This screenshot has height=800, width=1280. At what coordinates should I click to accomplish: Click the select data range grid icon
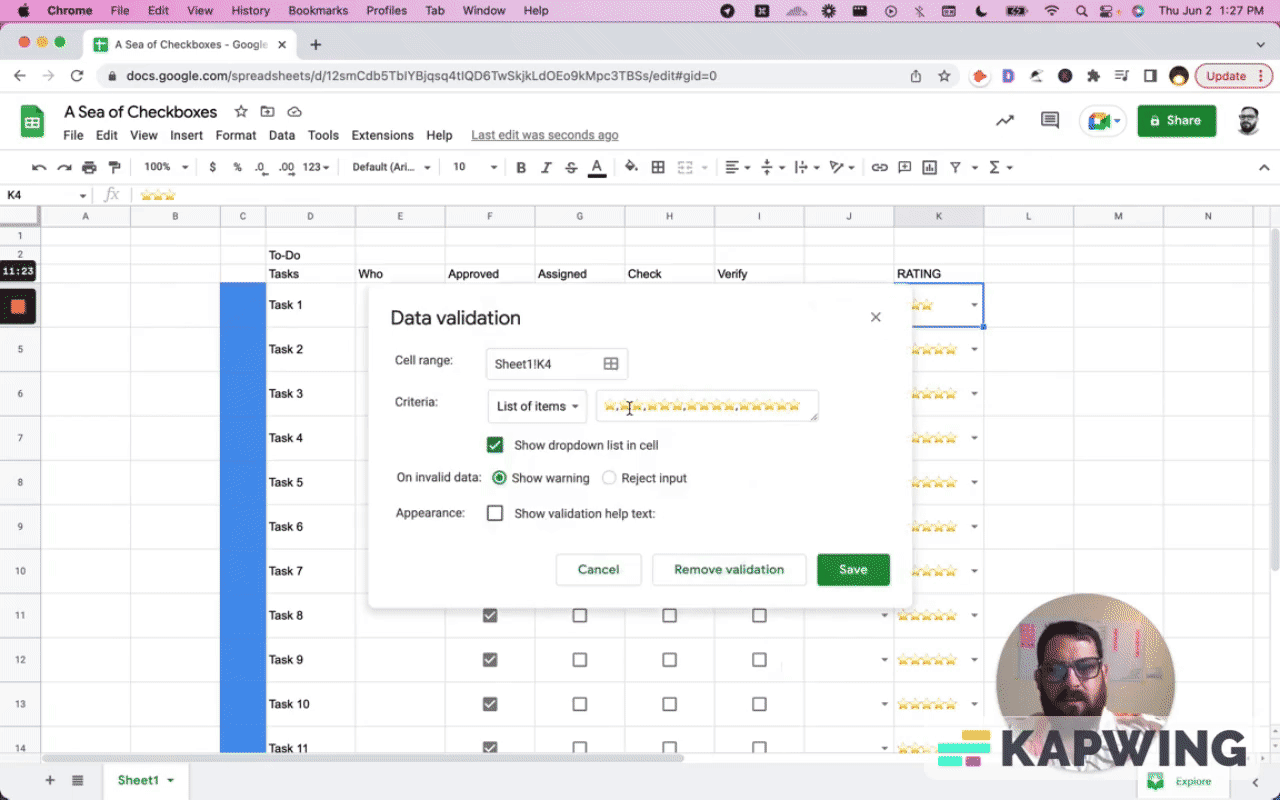611,364
